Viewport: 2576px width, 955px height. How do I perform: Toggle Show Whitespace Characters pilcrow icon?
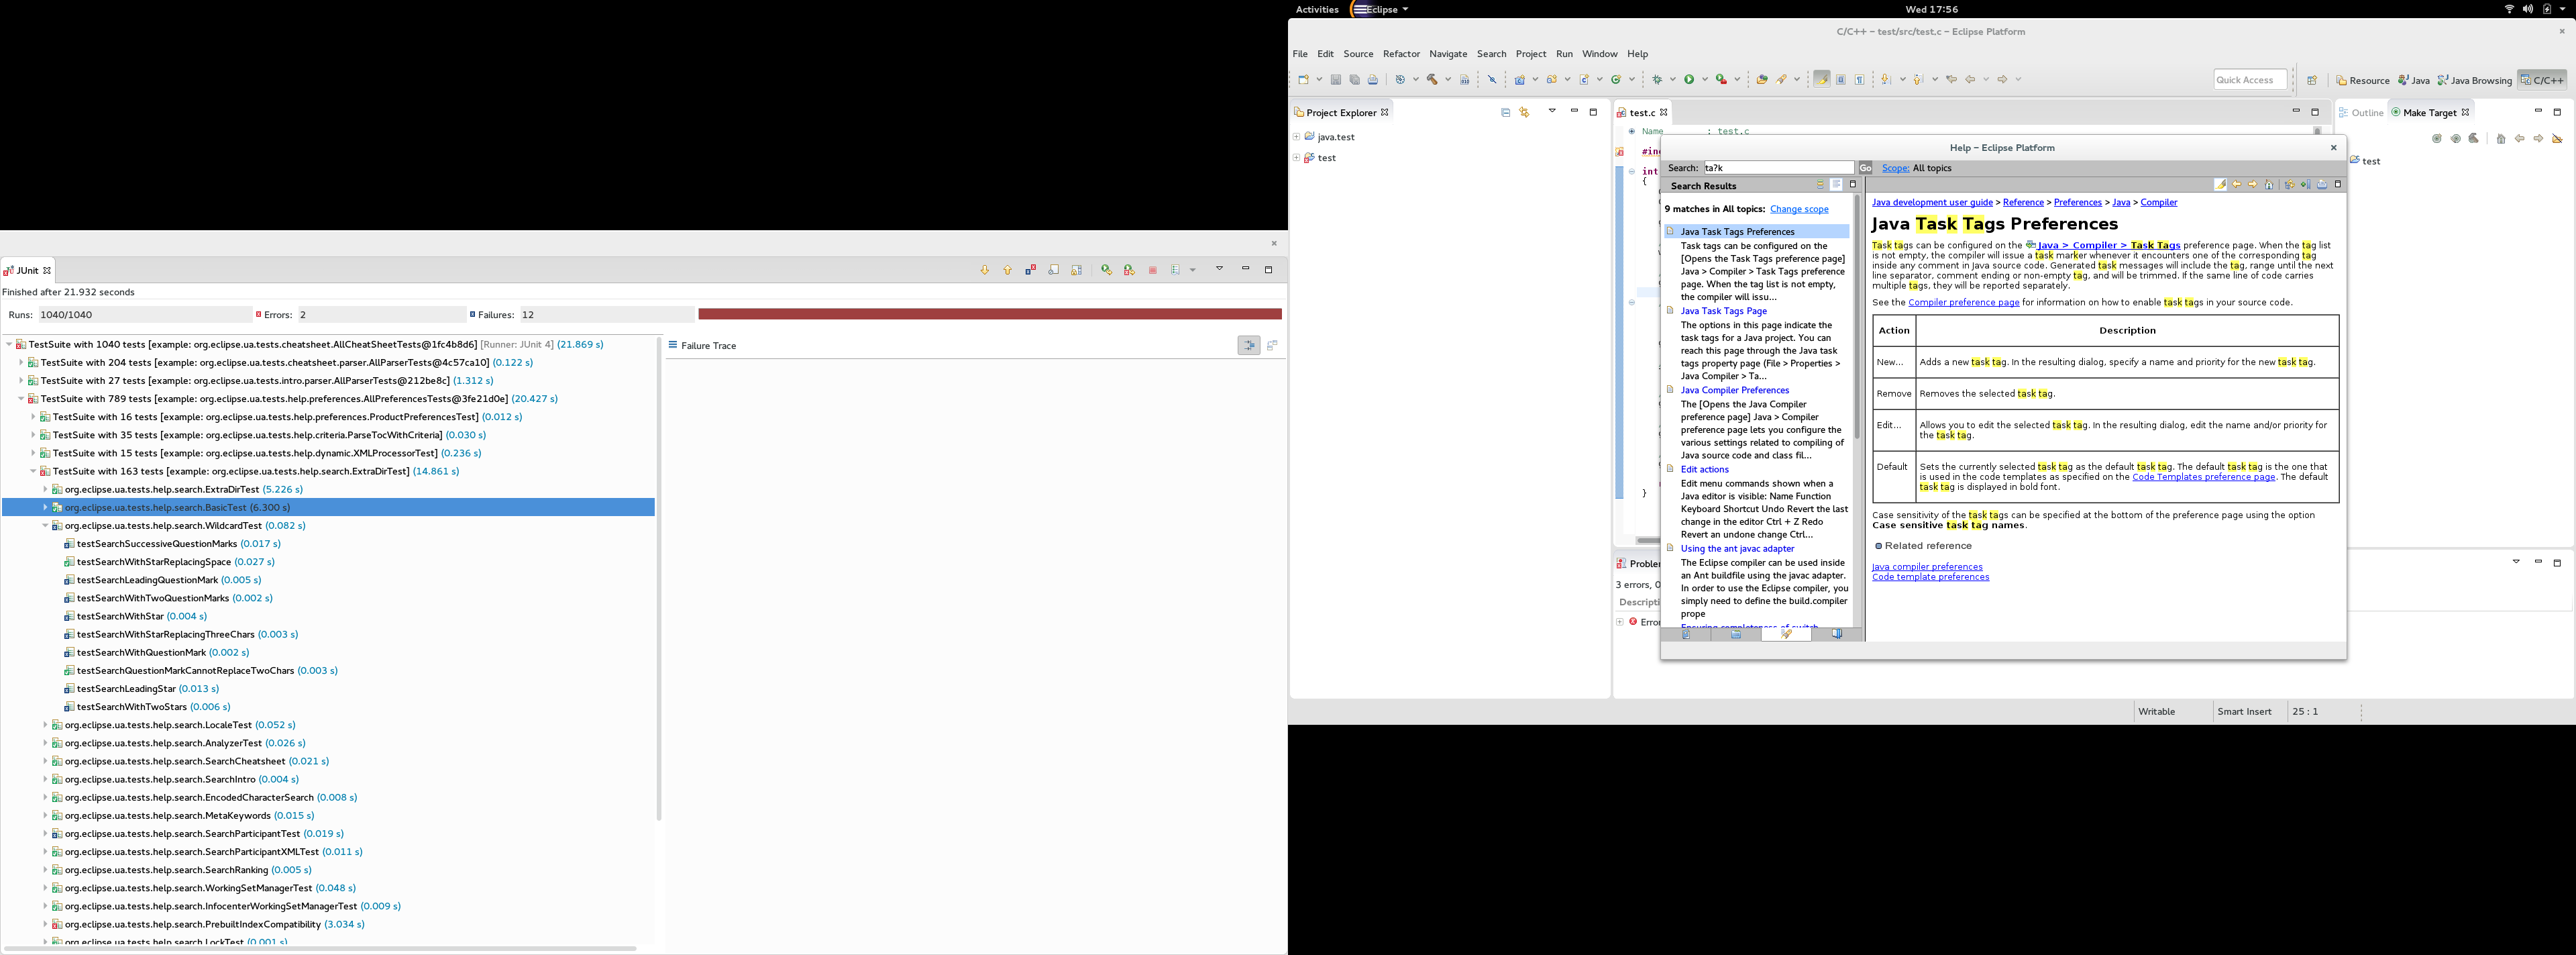pyautogui.click(x=1859, y=80)
